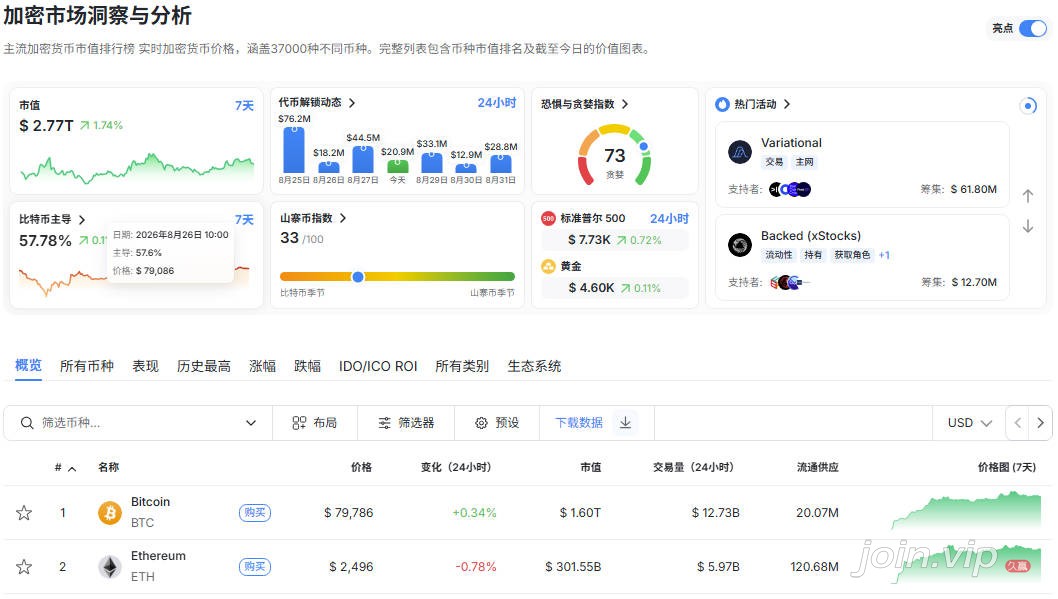The height and width of the screenshot is (599, 1058).
Task: Show previous hot activity with up arrow
Action: [x=1028, y=196]
